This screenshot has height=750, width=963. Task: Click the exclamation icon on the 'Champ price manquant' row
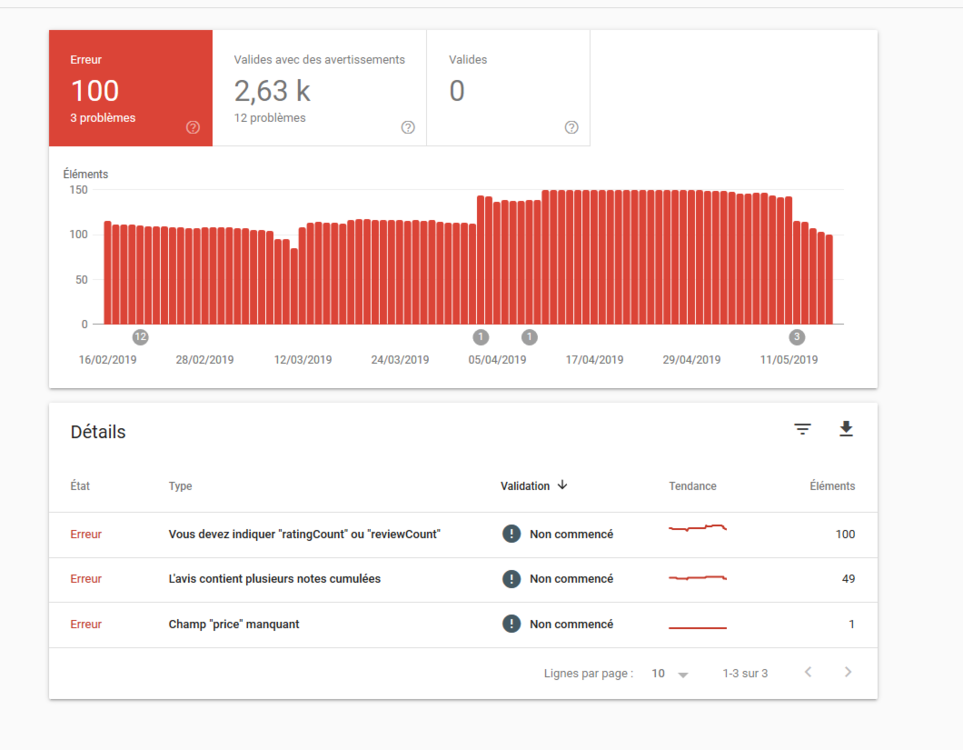511,624
